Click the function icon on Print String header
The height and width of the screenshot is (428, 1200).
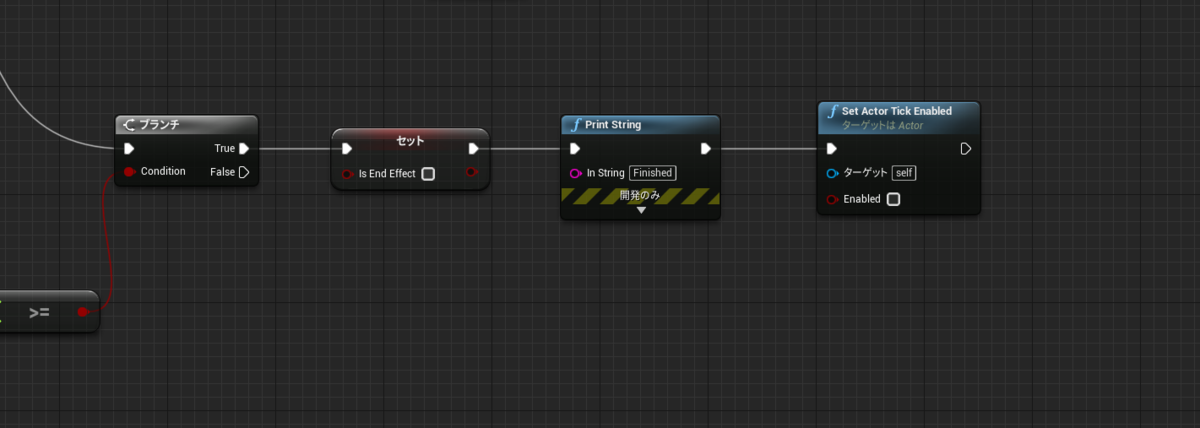point(575,125)
